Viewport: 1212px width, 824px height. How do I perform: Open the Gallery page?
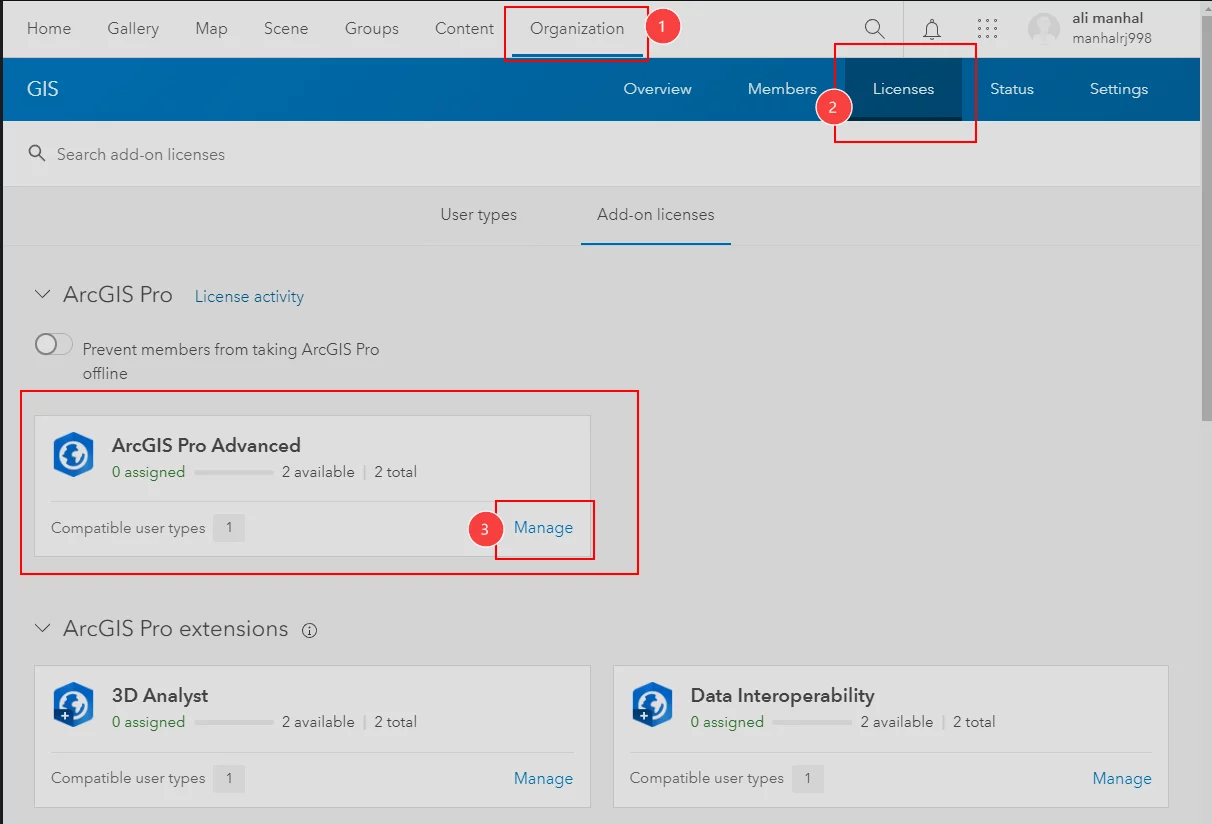(134, 28)
